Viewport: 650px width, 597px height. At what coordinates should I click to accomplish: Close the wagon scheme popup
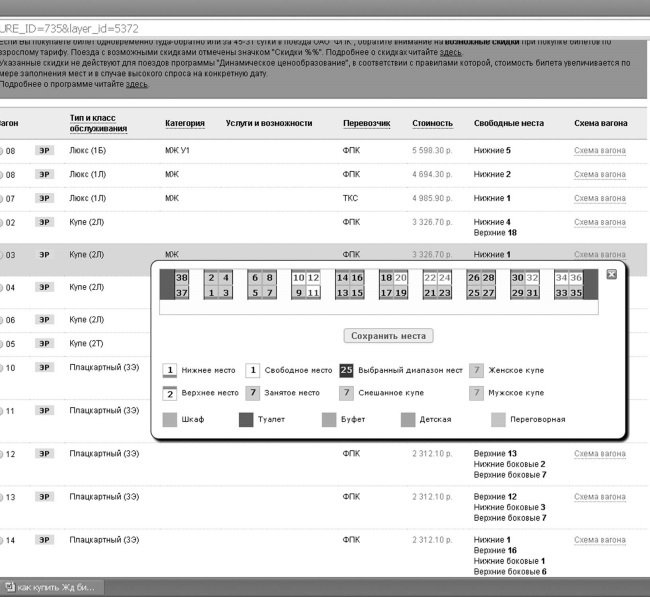point(611,274)
